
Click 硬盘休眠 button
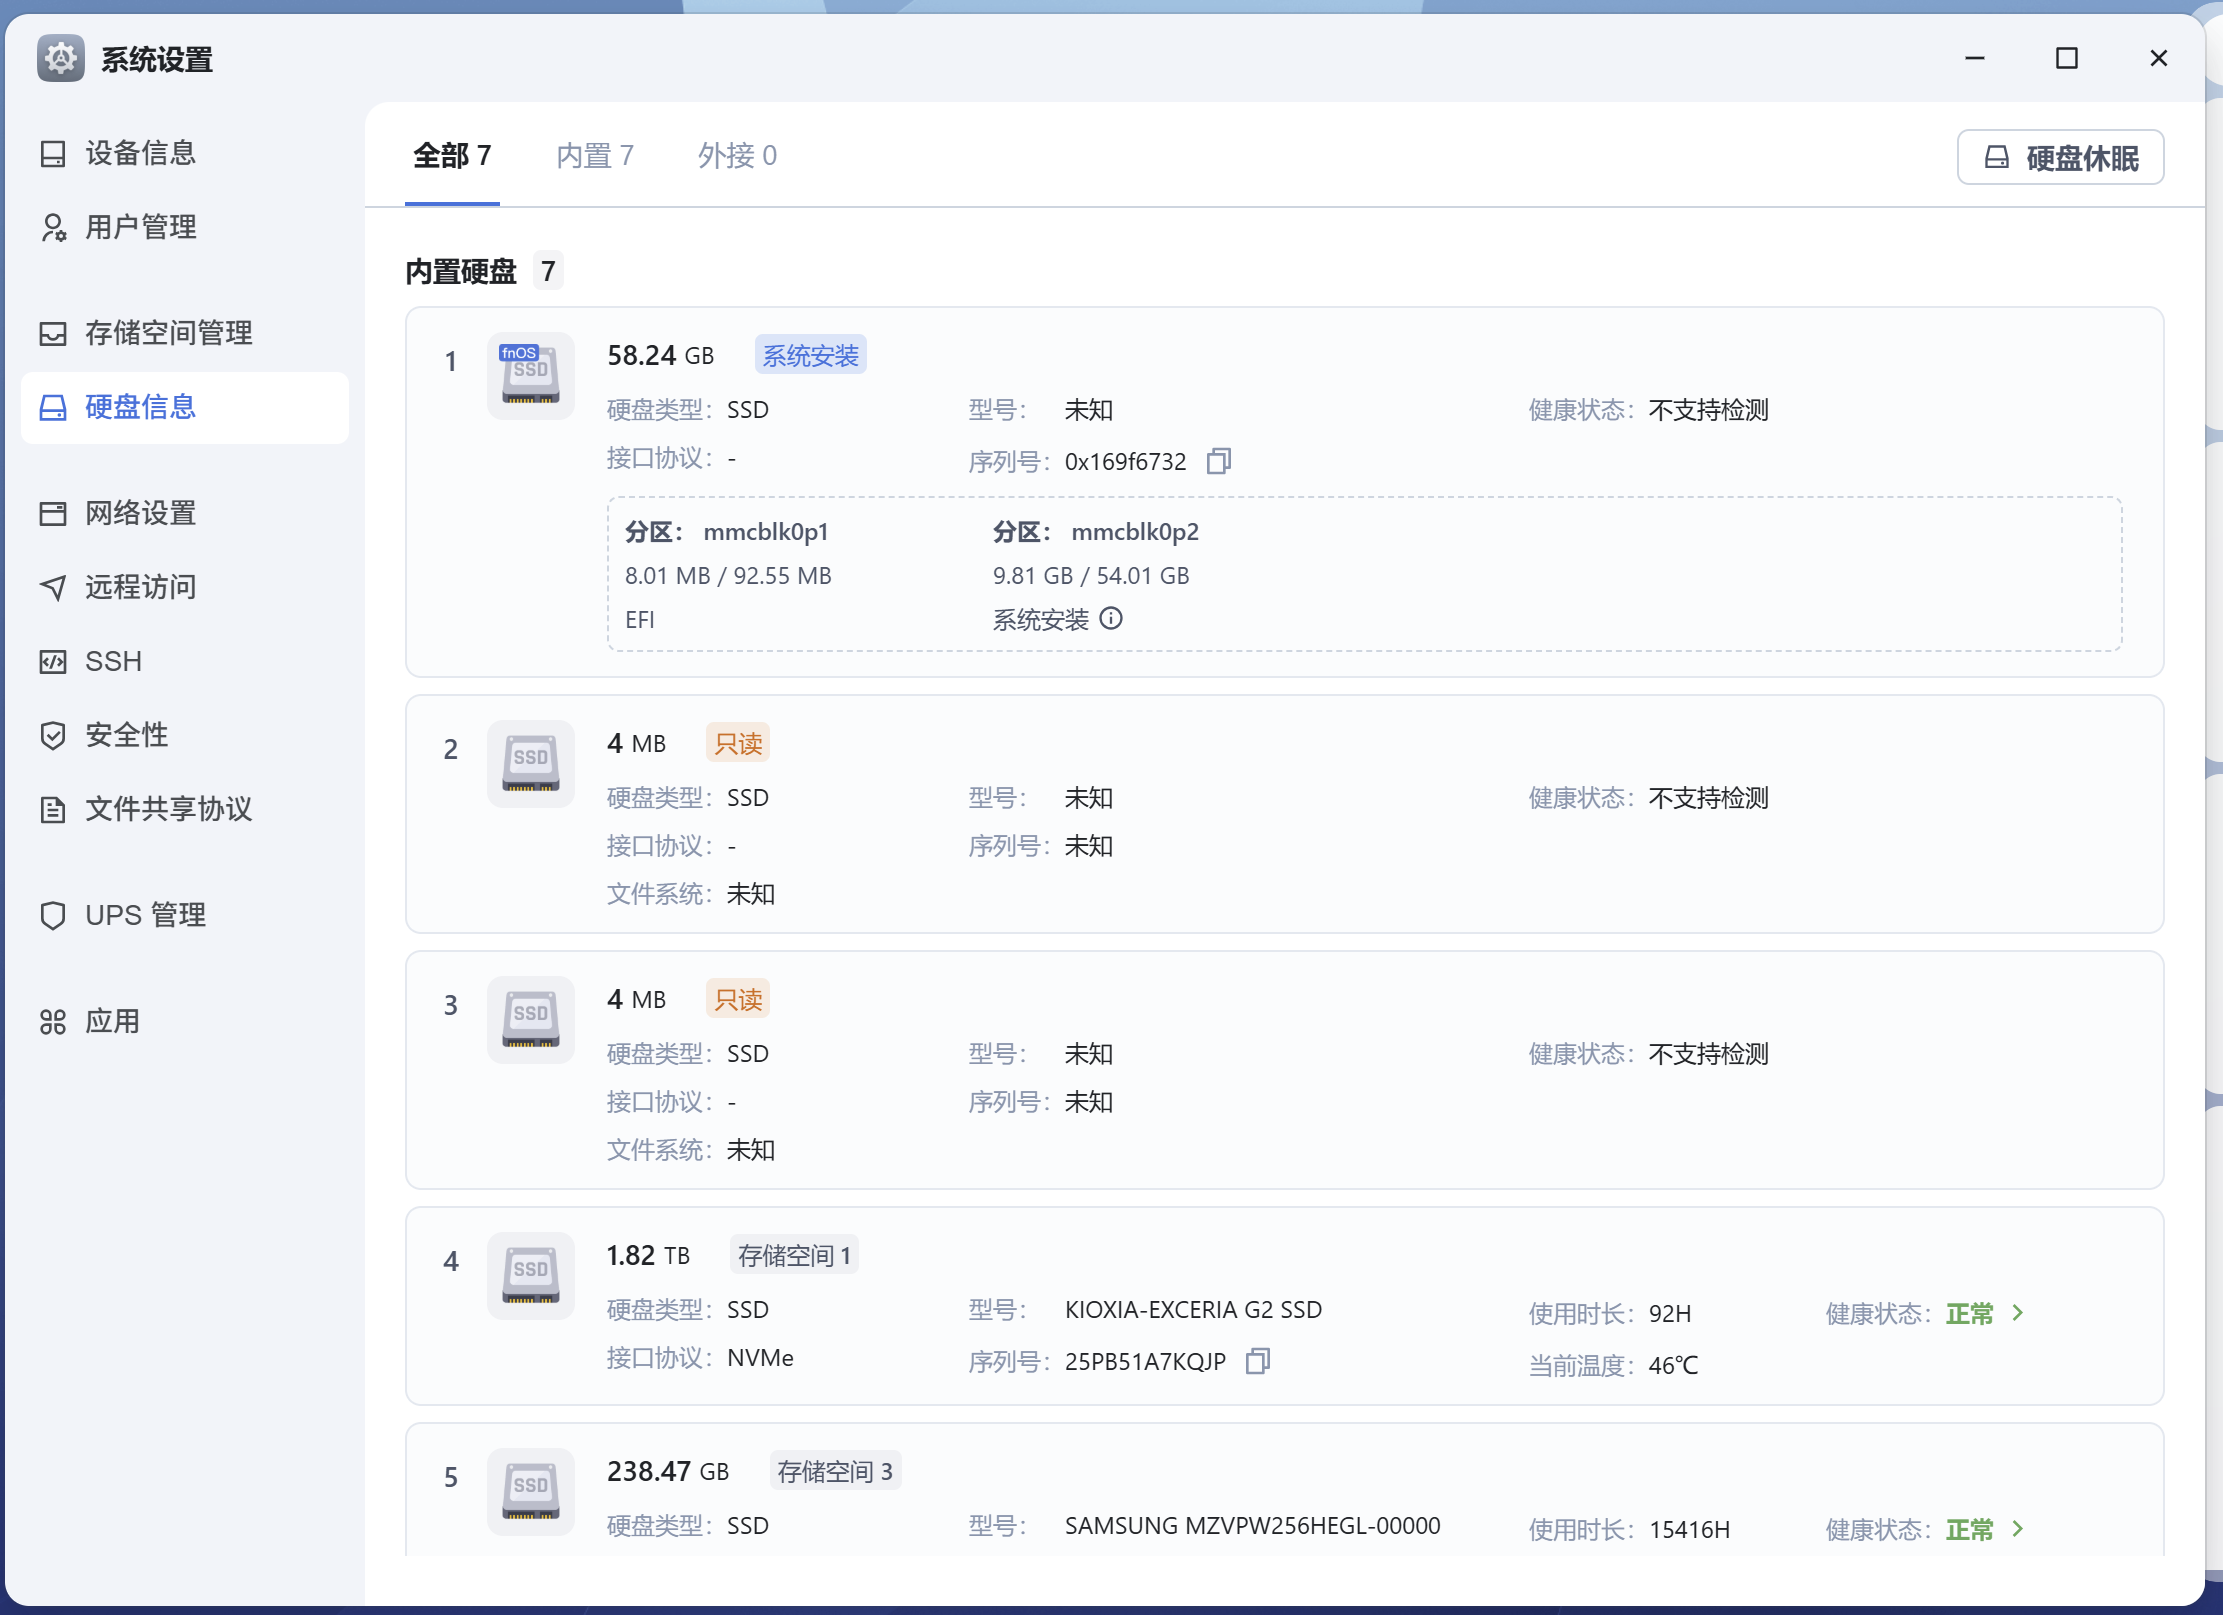2060,157
